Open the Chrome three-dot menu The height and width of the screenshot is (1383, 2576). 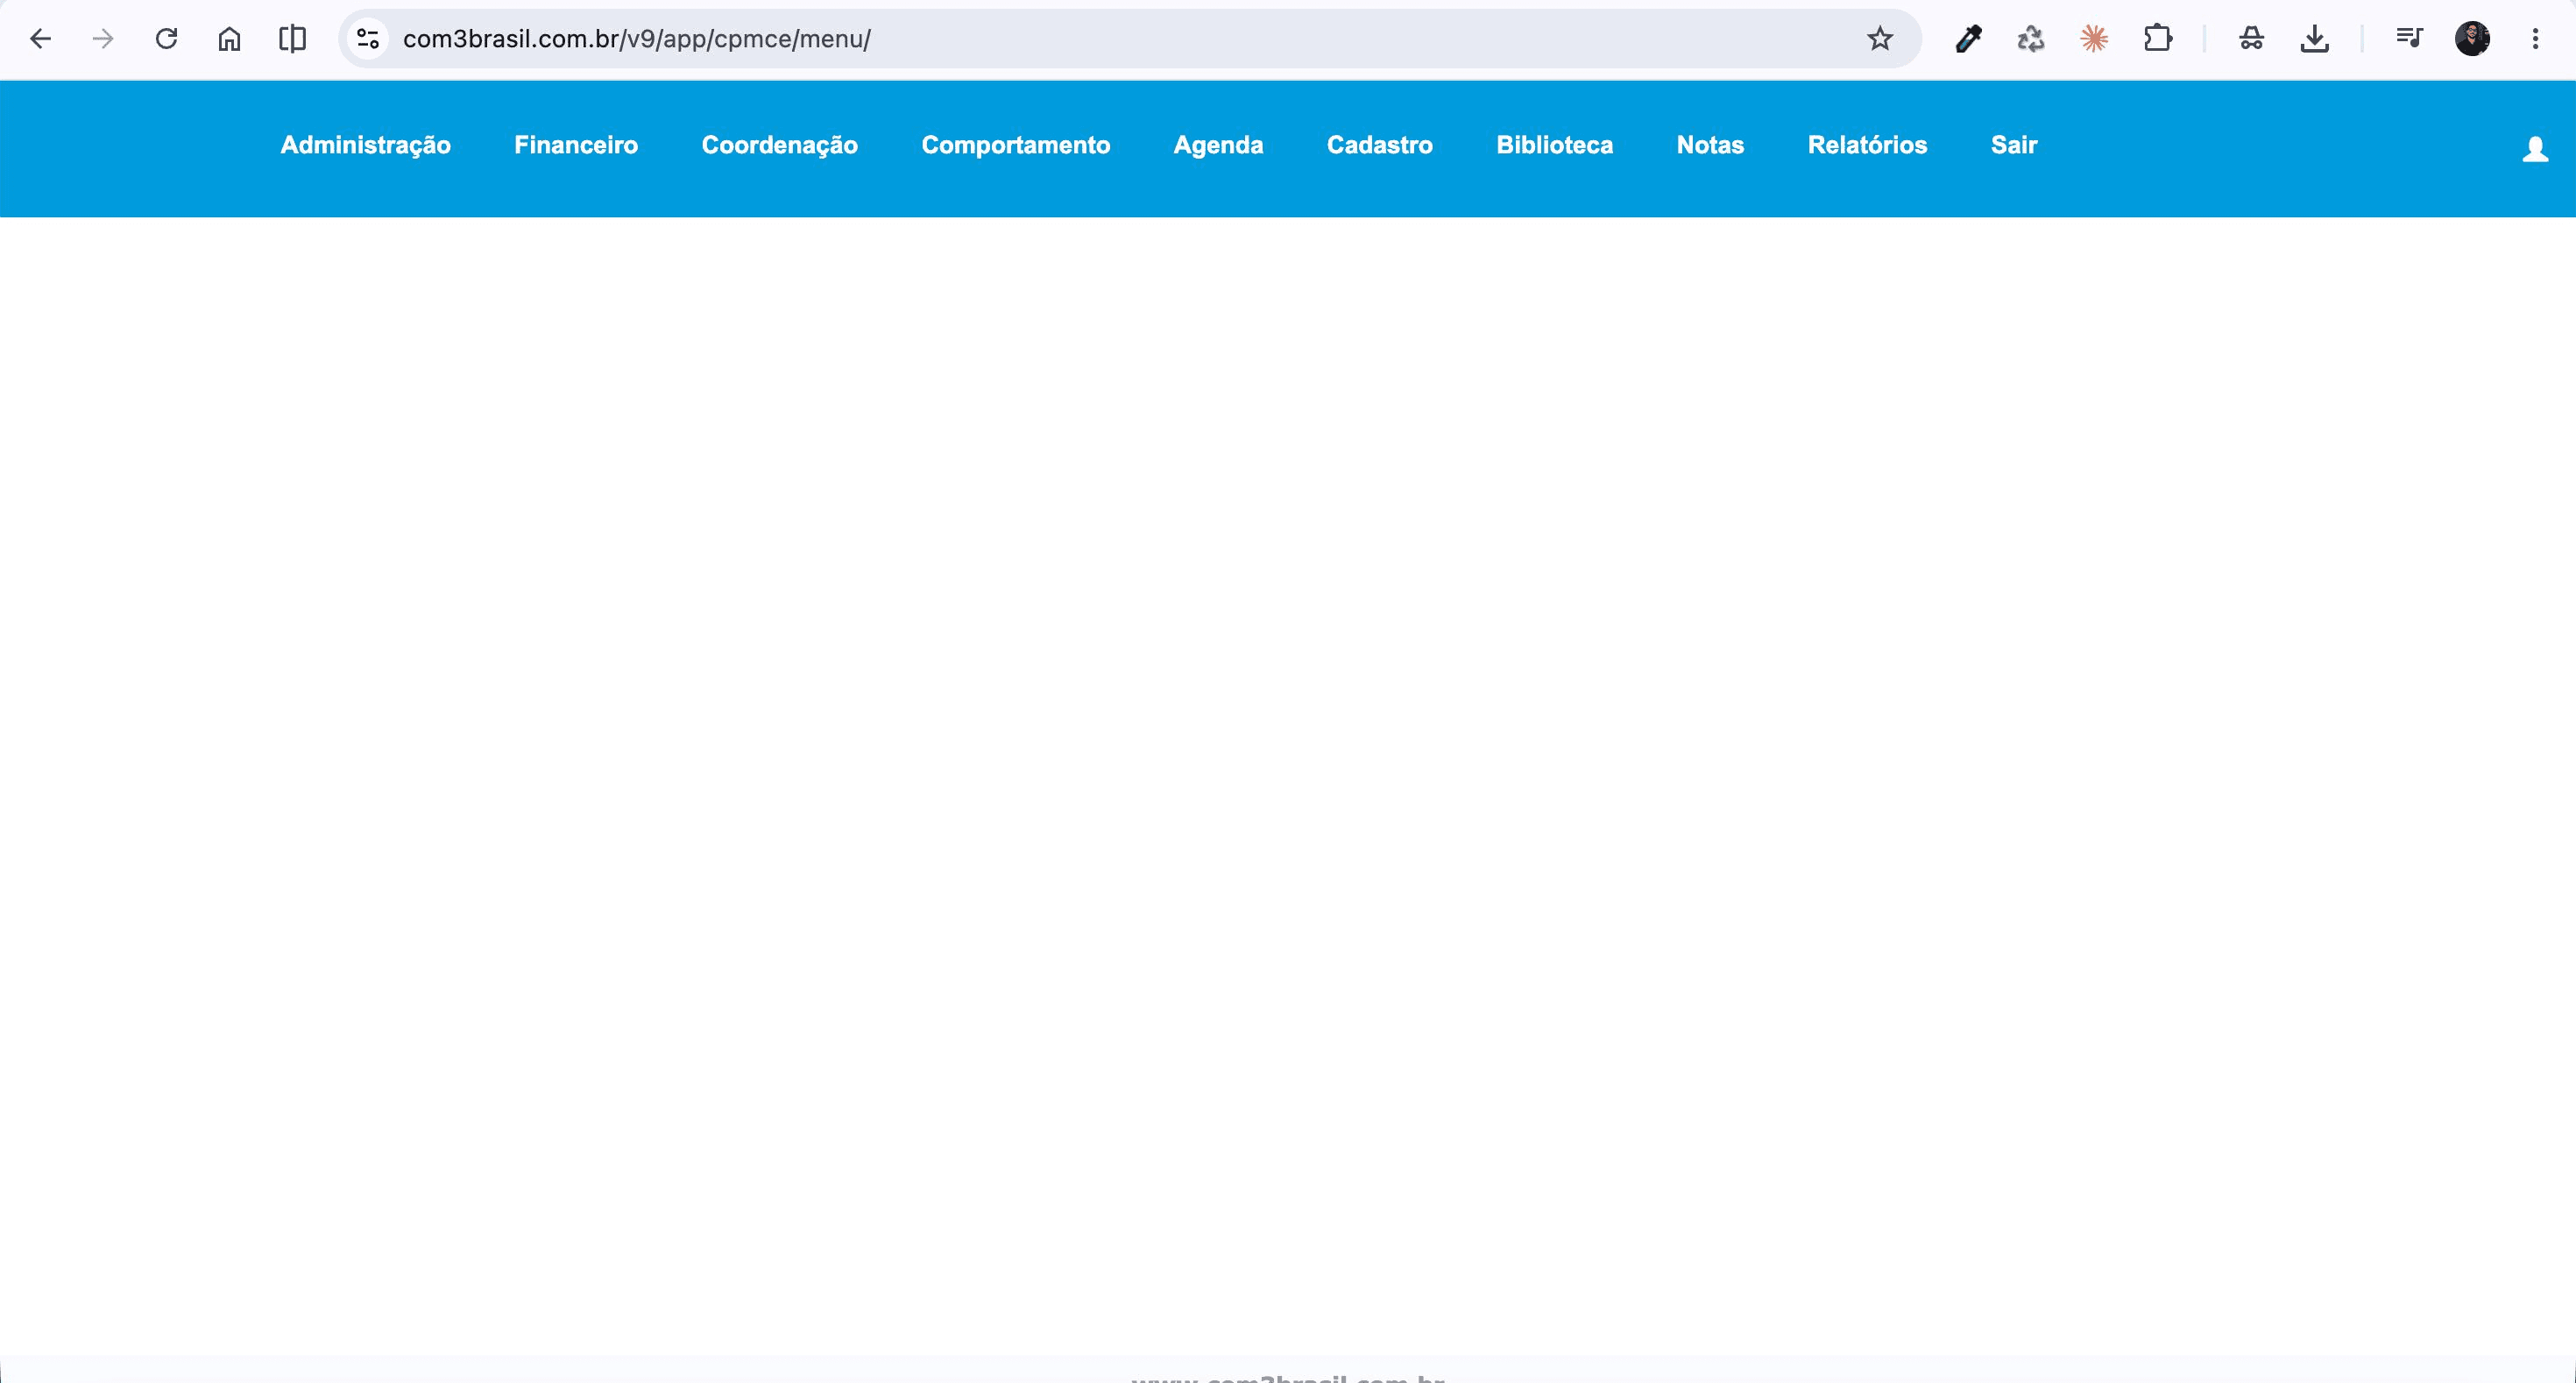pos(2535,39)
